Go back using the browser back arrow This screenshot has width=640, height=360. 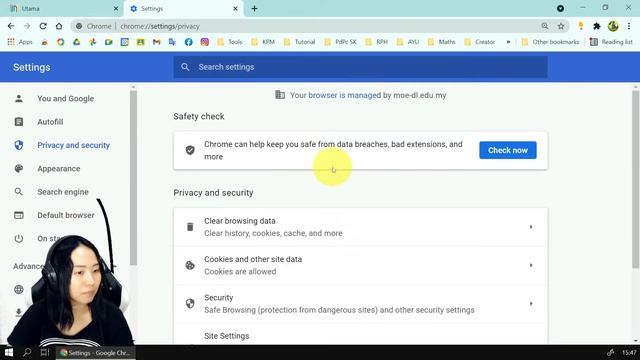(11, 26)
